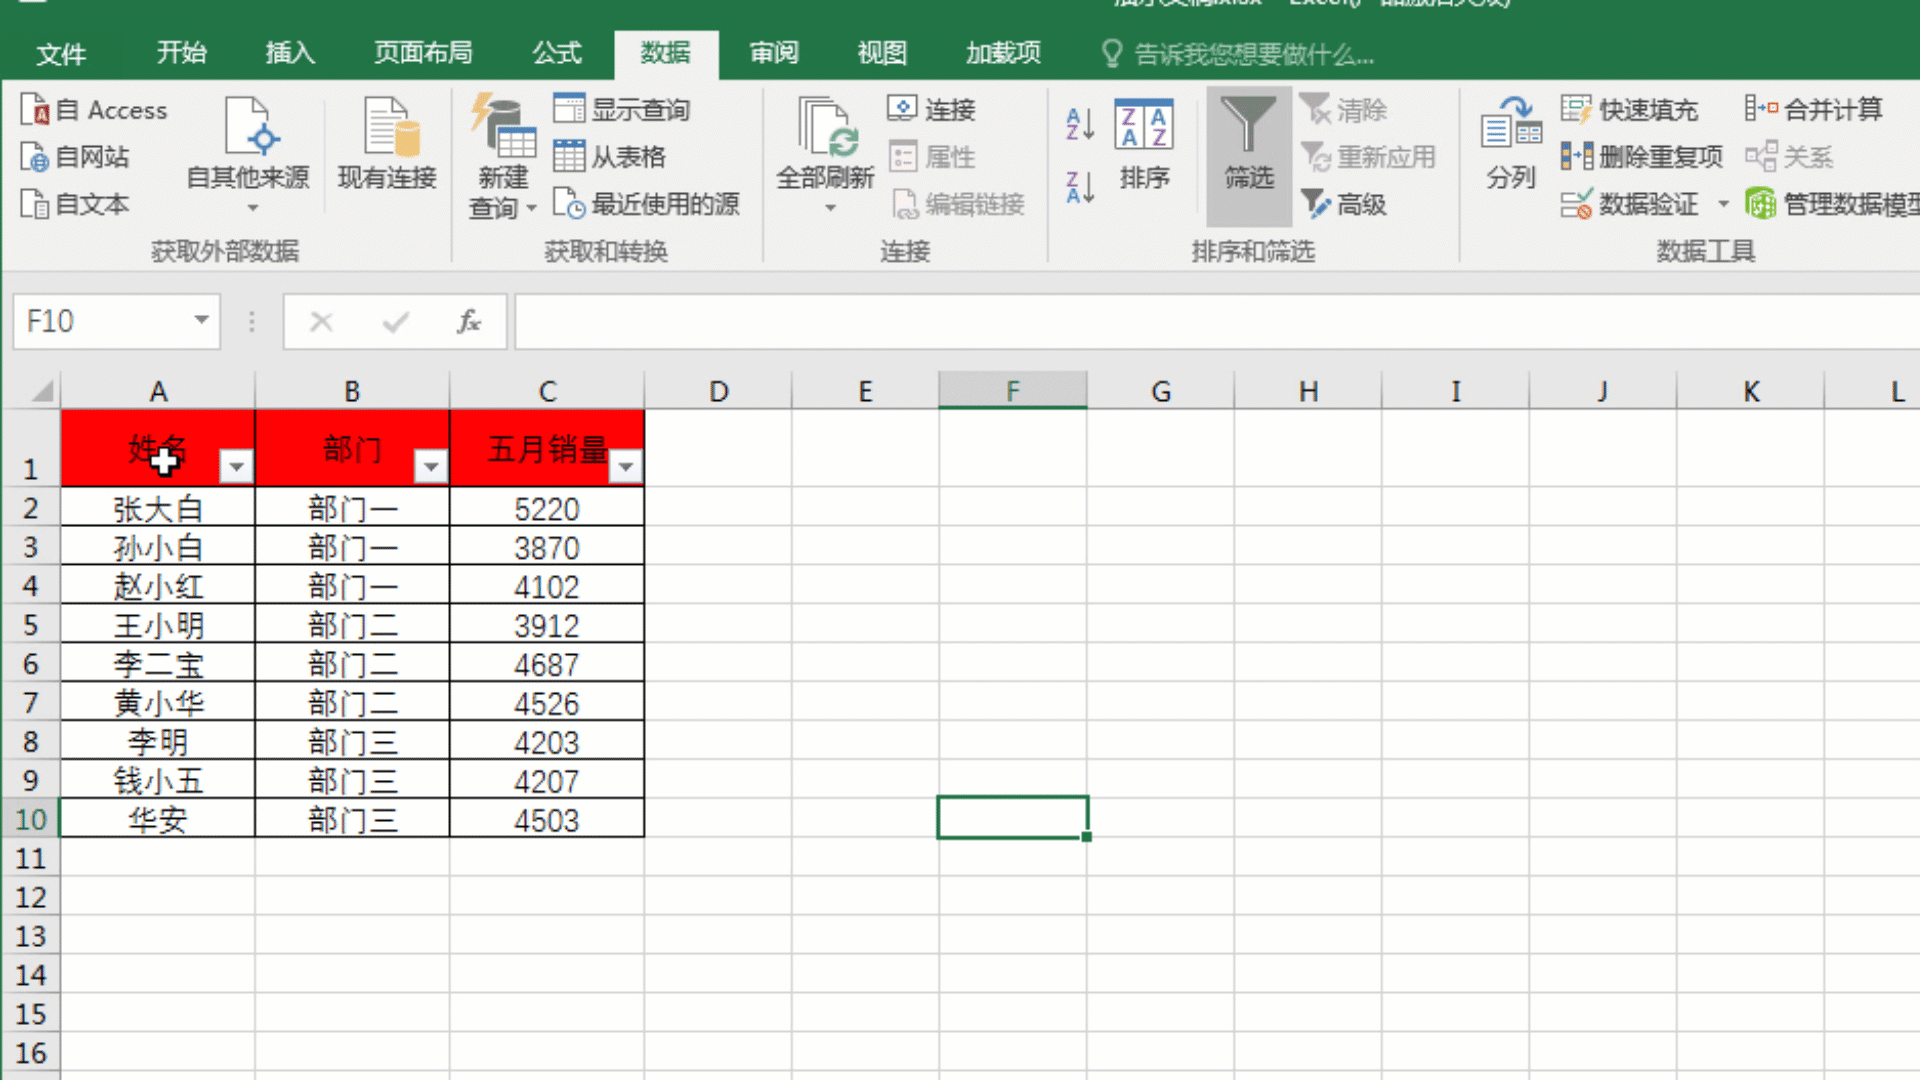This screenshot has height=1080, width=1920.
Task: Switch to the 开始 Home tab
Action: (181, 53)
